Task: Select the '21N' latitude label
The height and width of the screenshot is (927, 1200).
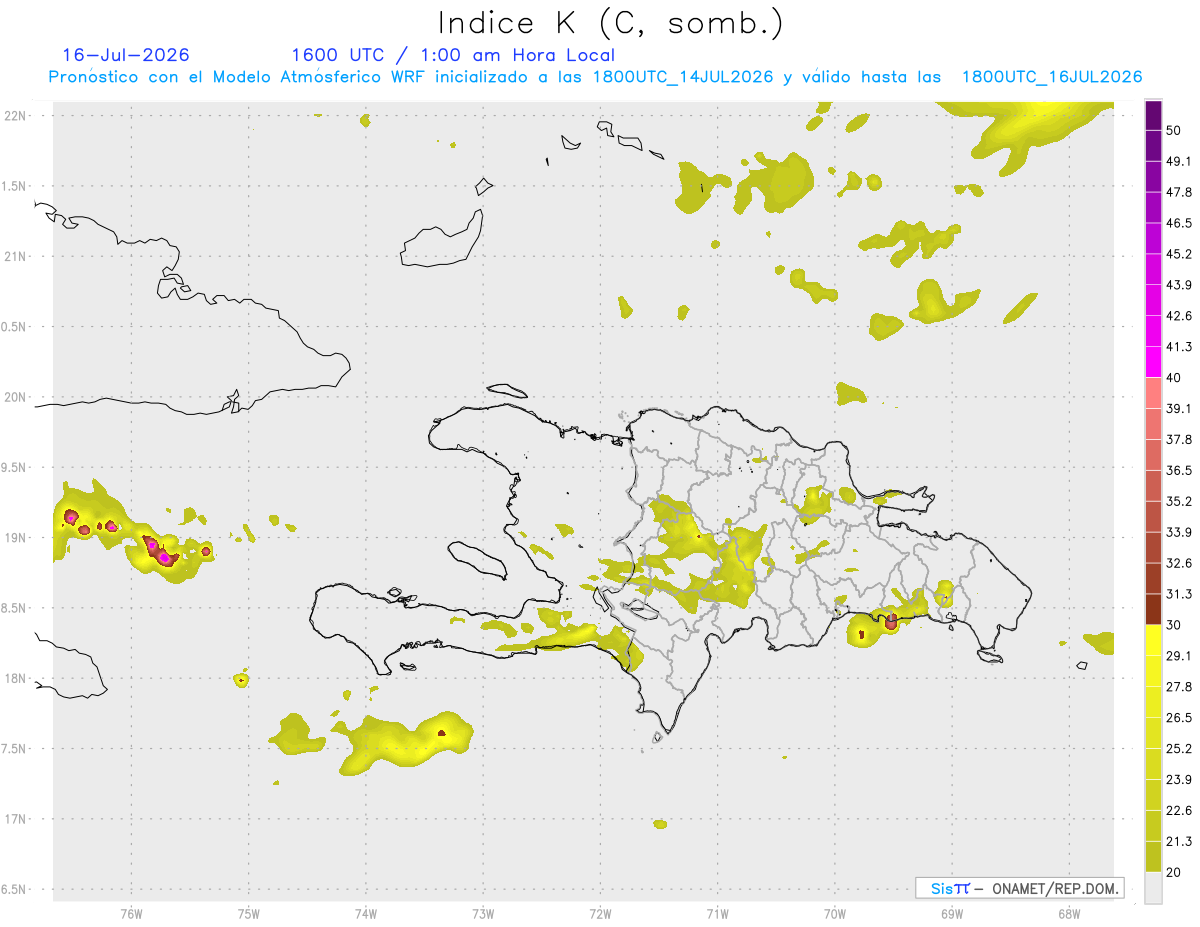Action: (x=16, y=257)
